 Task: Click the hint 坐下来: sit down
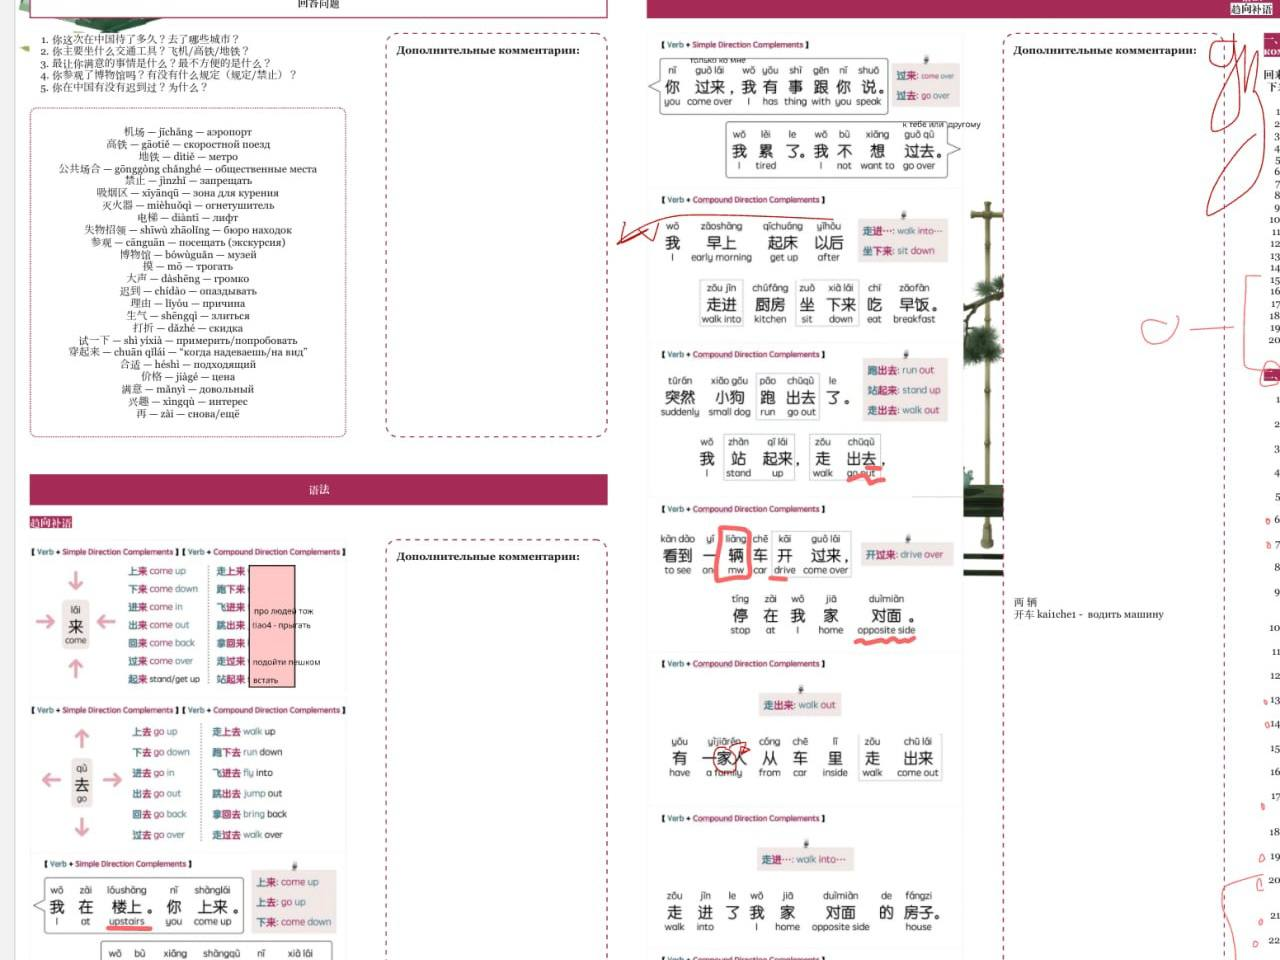[898, 251]
